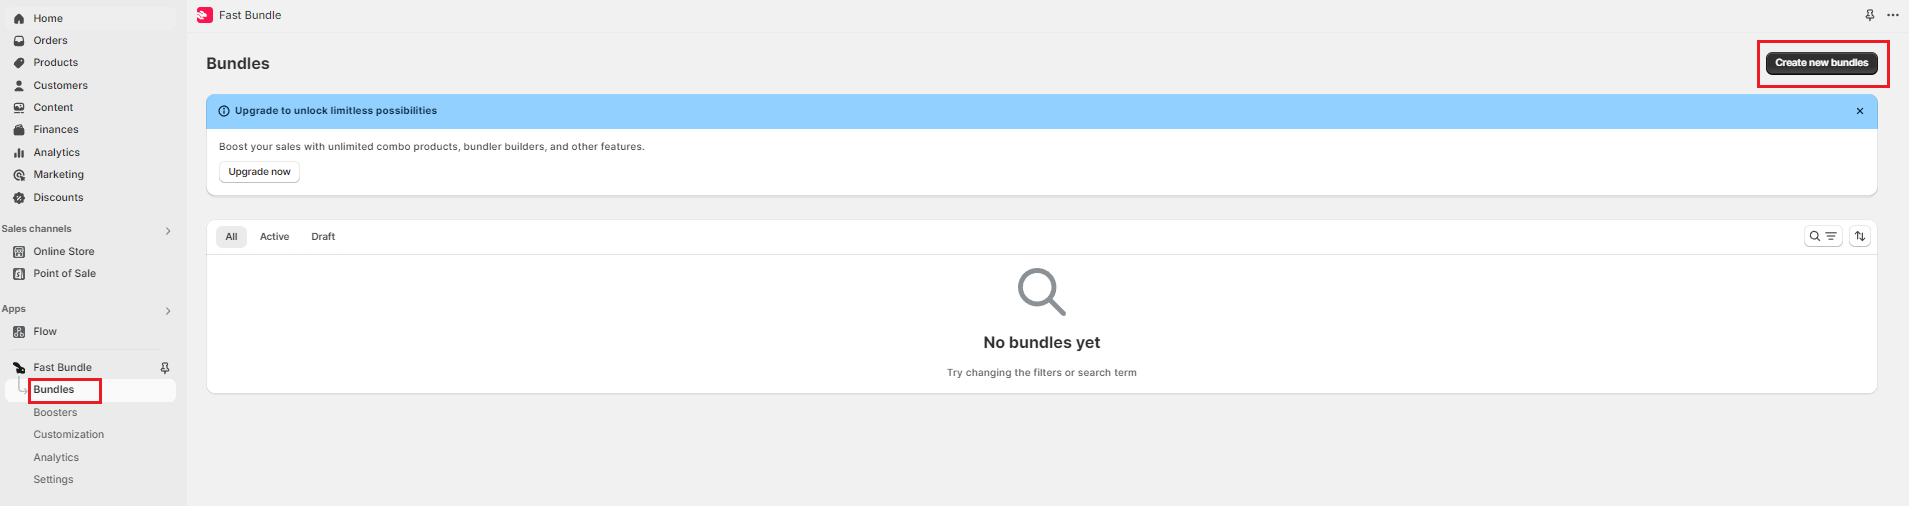Click the Create new bundles button
This screenshot has height=506, width=1909.
(1822, 63)
